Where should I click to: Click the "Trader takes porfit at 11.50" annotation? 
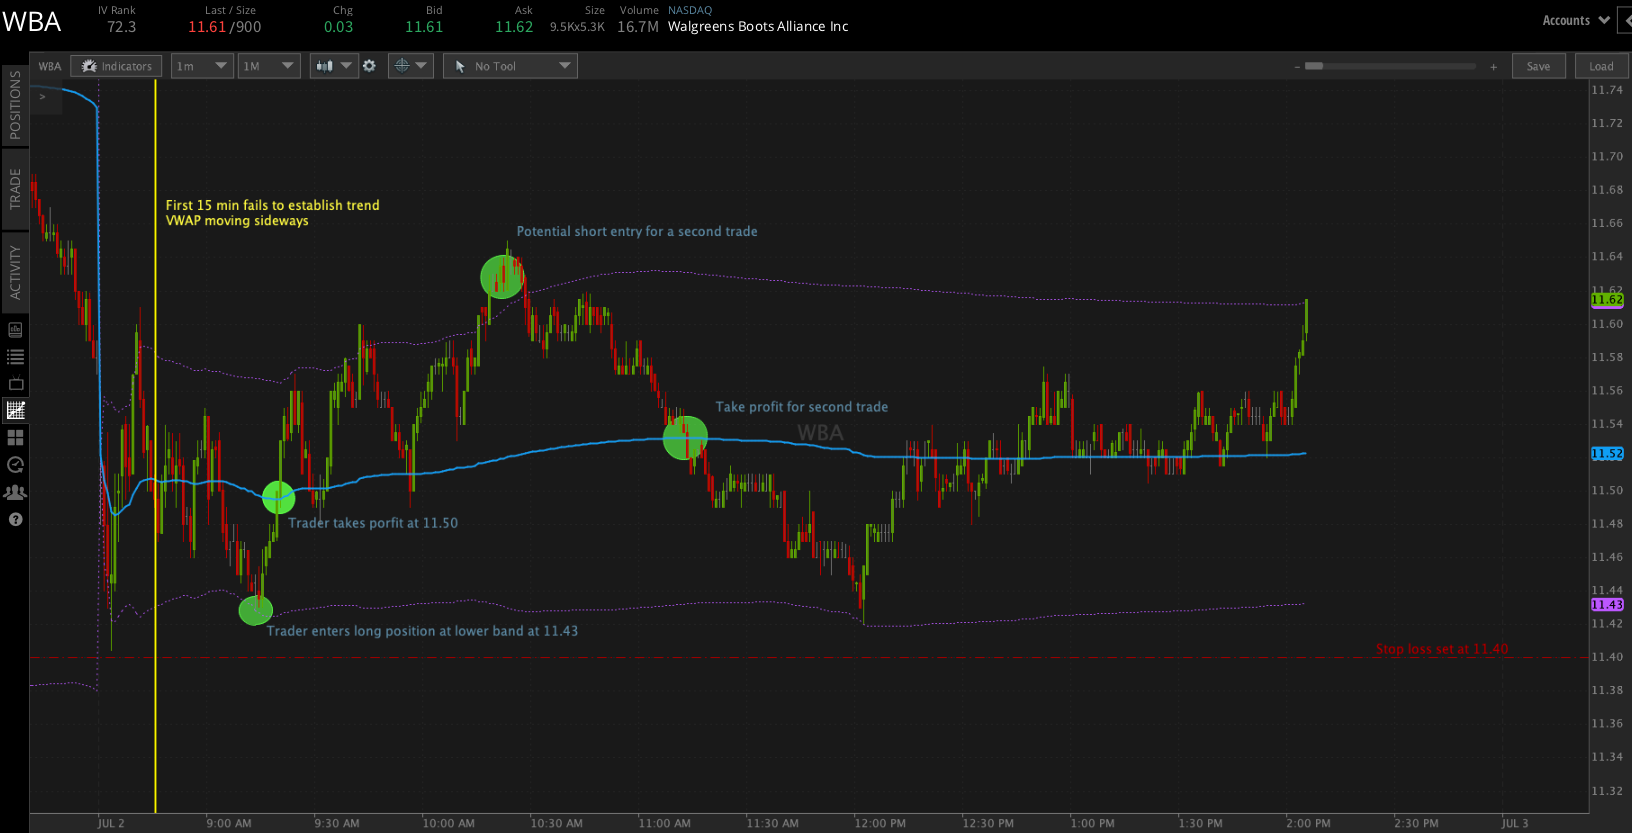(373, 523)
